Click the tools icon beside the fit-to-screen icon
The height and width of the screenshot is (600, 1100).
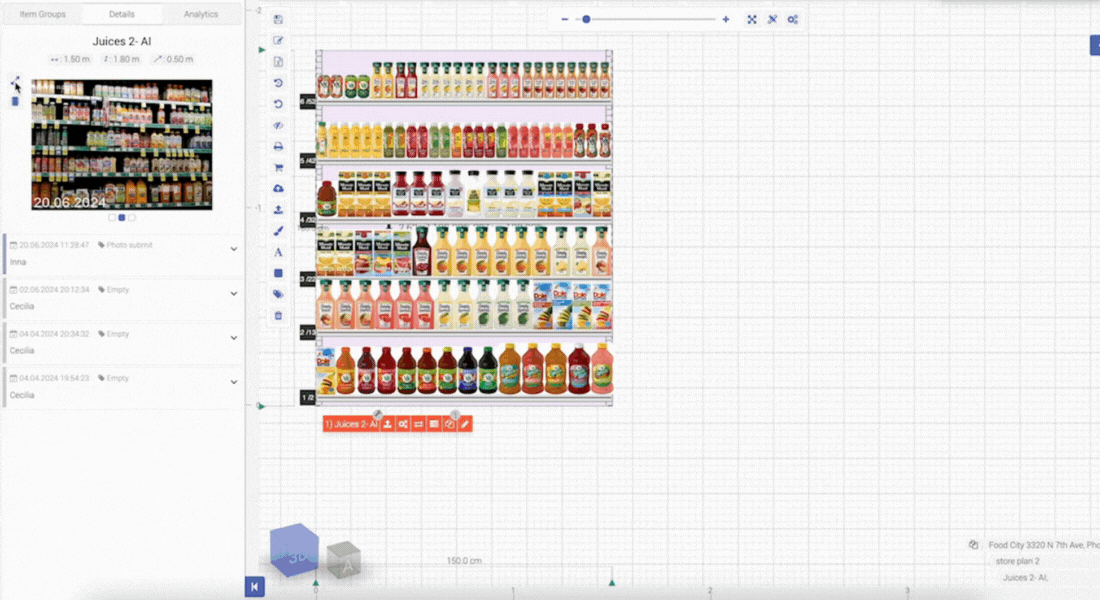click(772, 20)
